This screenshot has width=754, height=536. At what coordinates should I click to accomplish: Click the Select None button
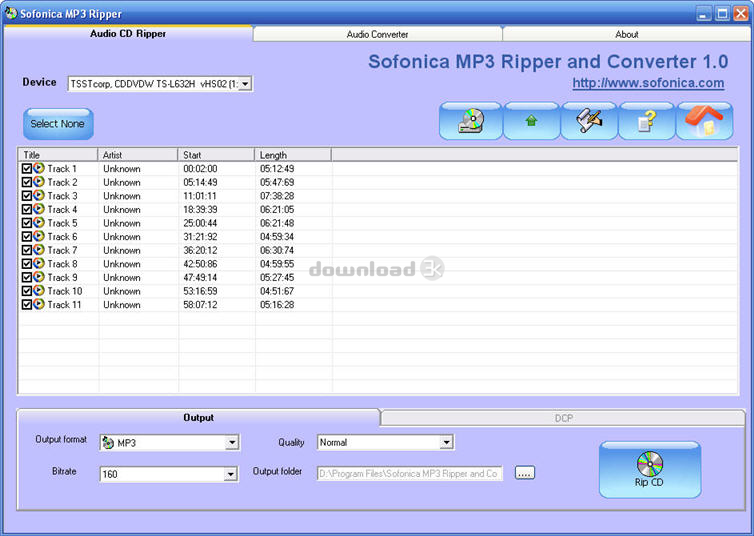pyautogui.click(x=58, y=124)
